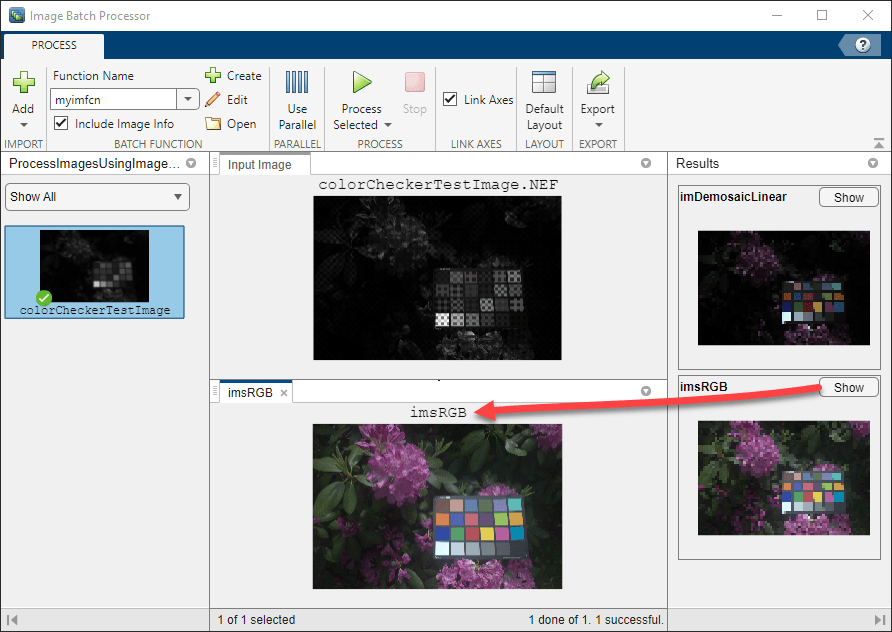
Task: Open the Function Name dropdown
Action: pyautogui.click(x=186, y=99)
